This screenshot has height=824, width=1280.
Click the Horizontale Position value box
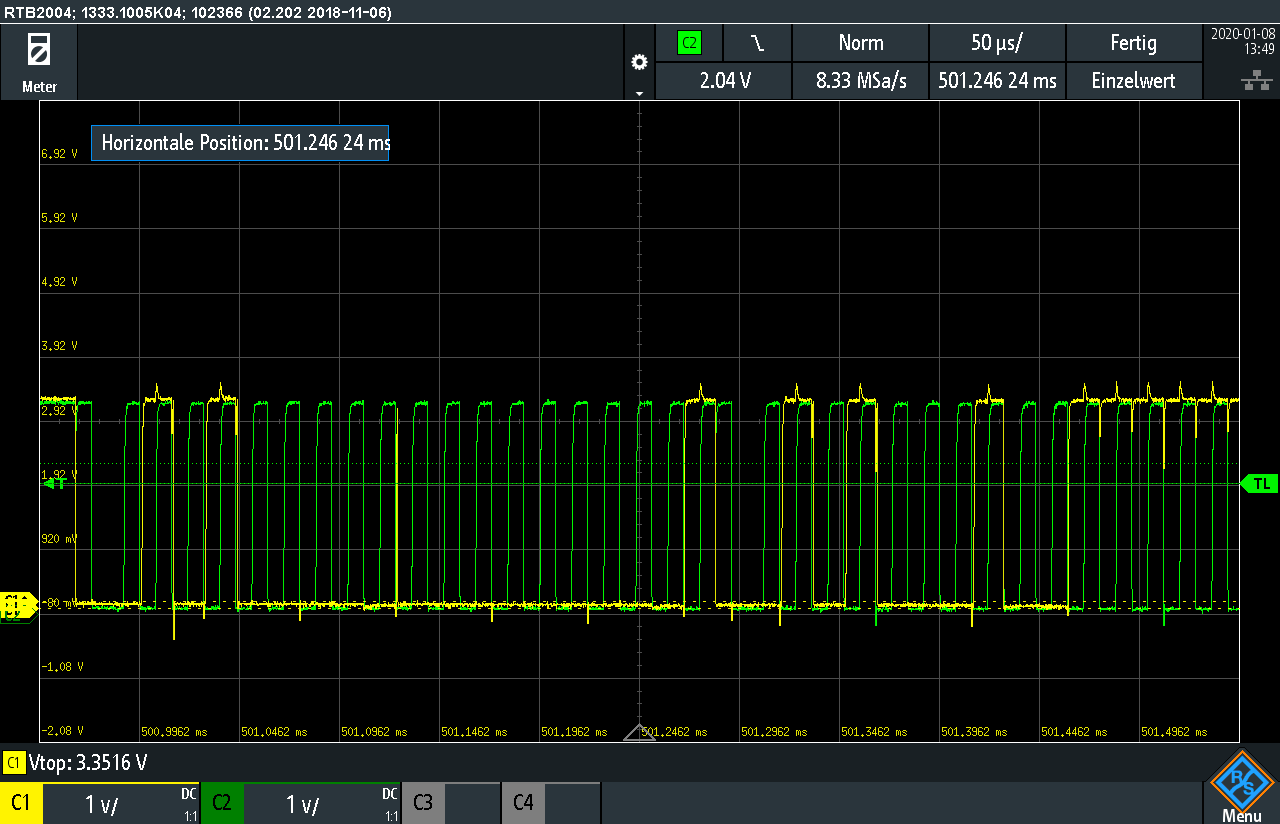tap(240, 143)
